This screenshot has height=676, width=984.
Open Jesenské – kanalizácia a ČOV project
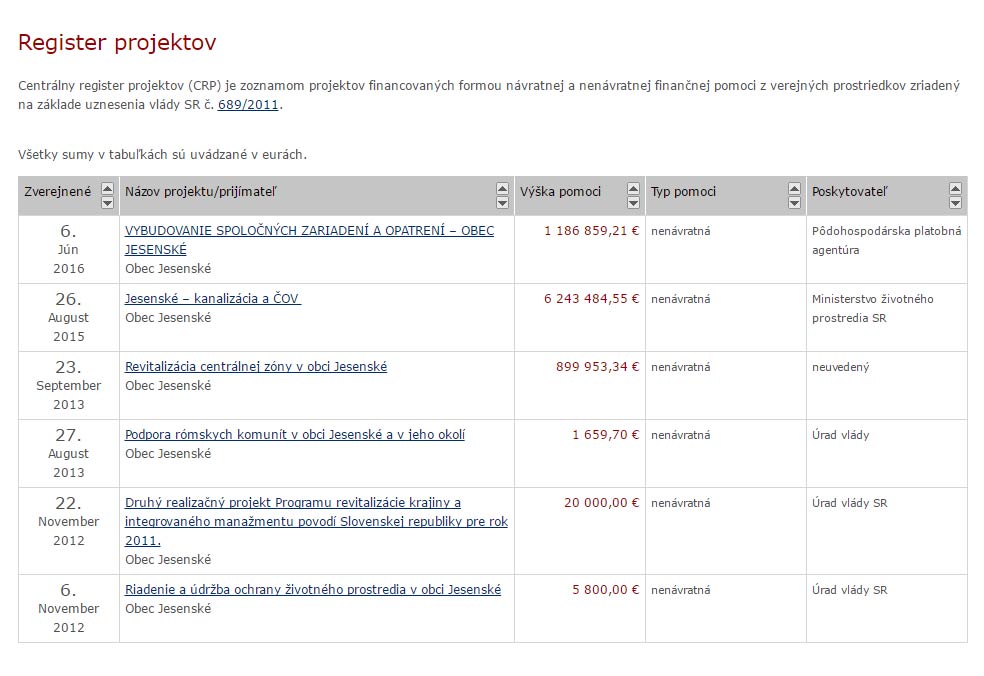pos(212,298)
